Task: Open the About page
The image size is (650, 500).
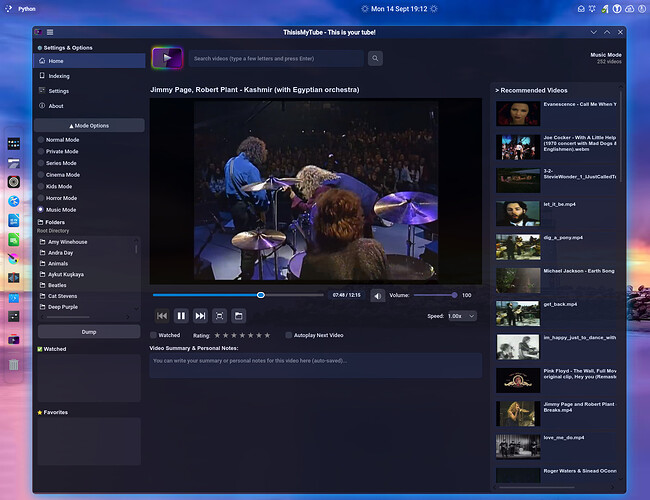Action: [x=89, y=106]
